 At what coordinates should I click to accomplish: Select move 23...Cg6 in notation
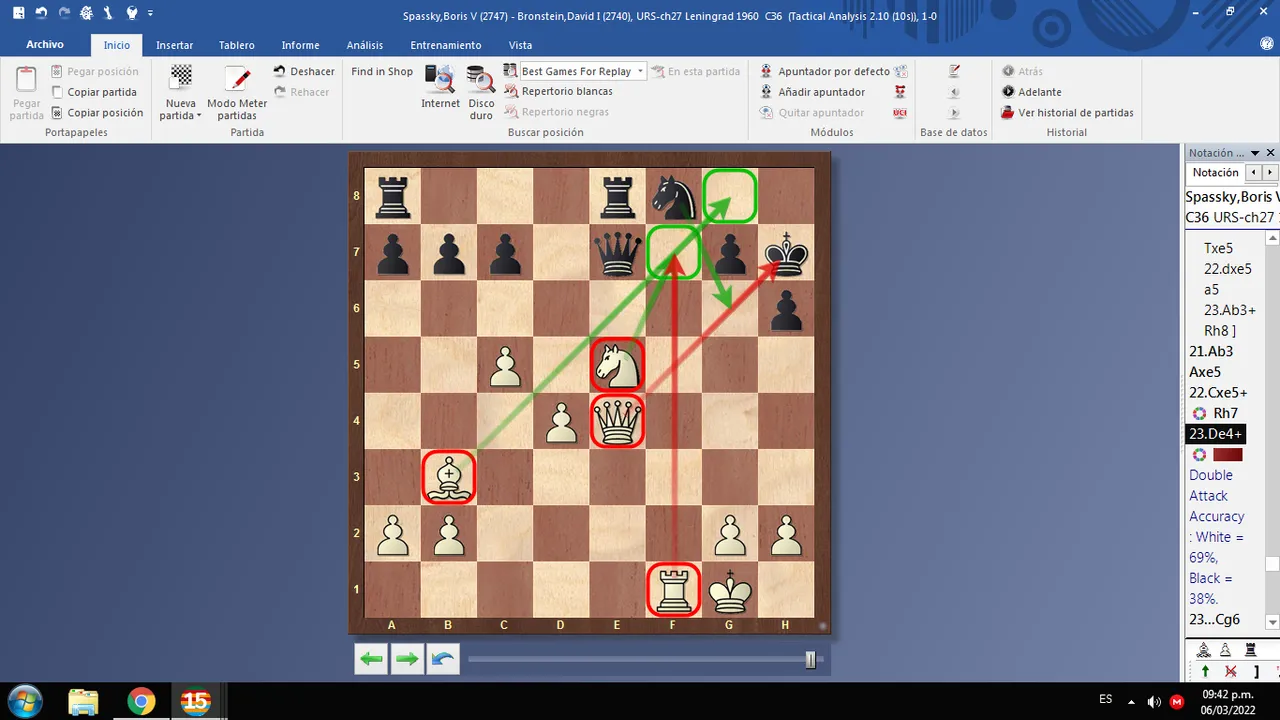(x=1214, y=619)
